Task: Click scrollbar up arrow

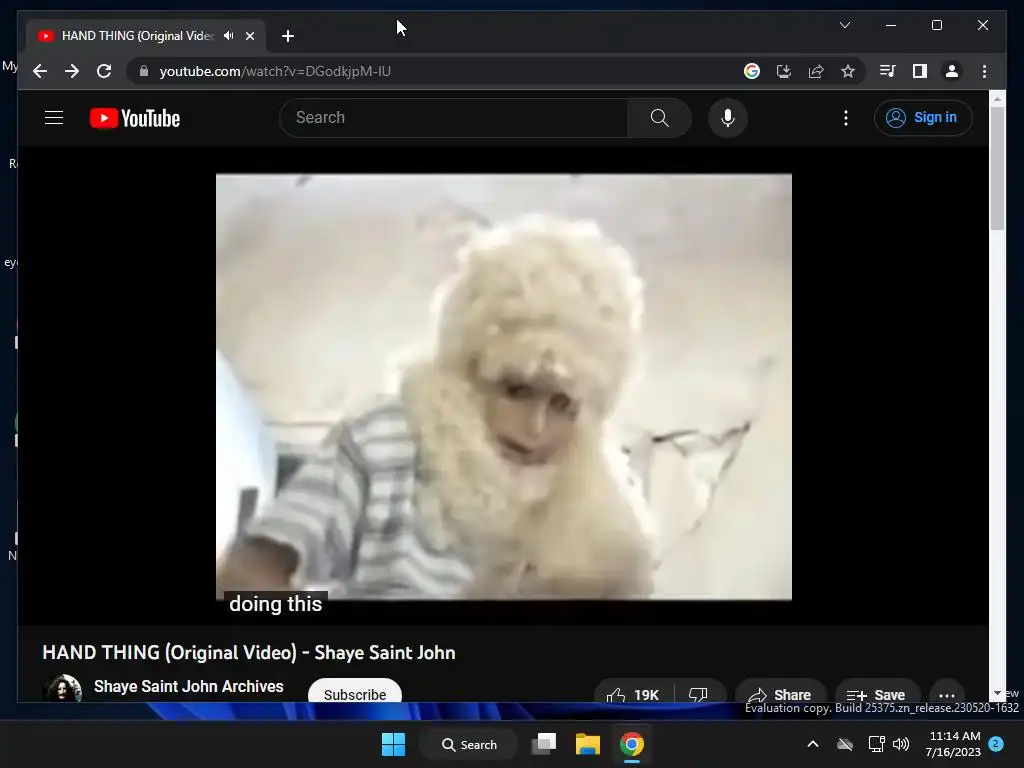Action: [x=997, y=99]
